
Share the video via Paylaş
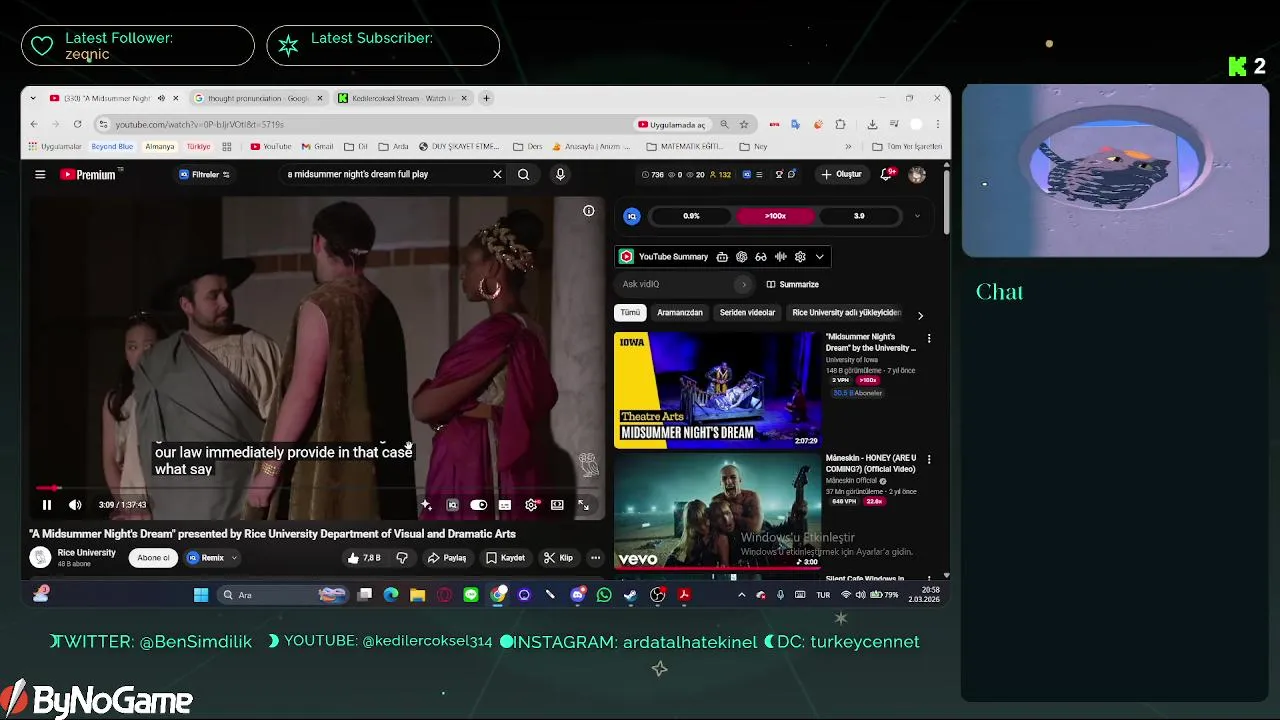[447, 558]
